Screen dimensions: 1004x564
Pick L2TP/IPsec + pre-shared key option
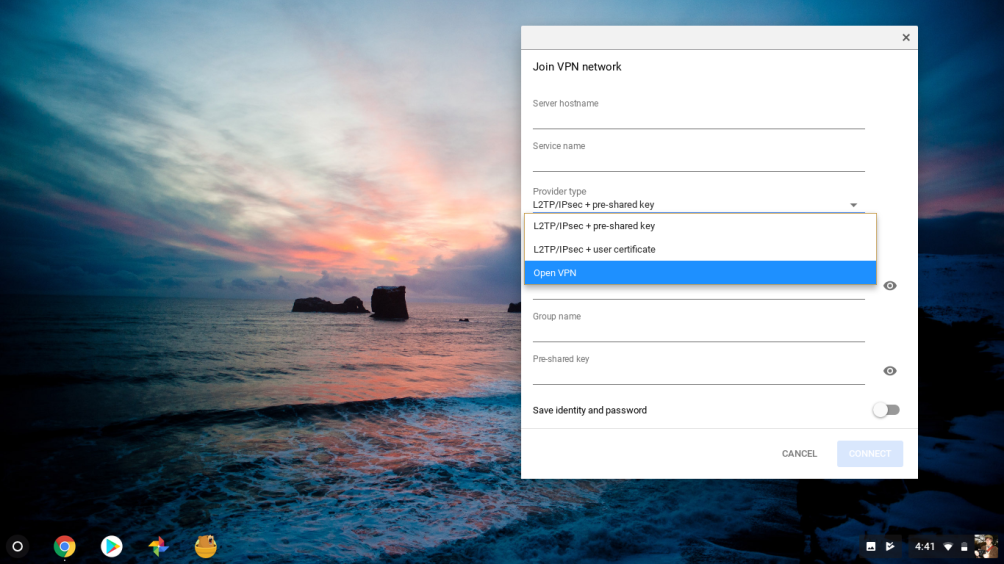click(x=700, y=226)
